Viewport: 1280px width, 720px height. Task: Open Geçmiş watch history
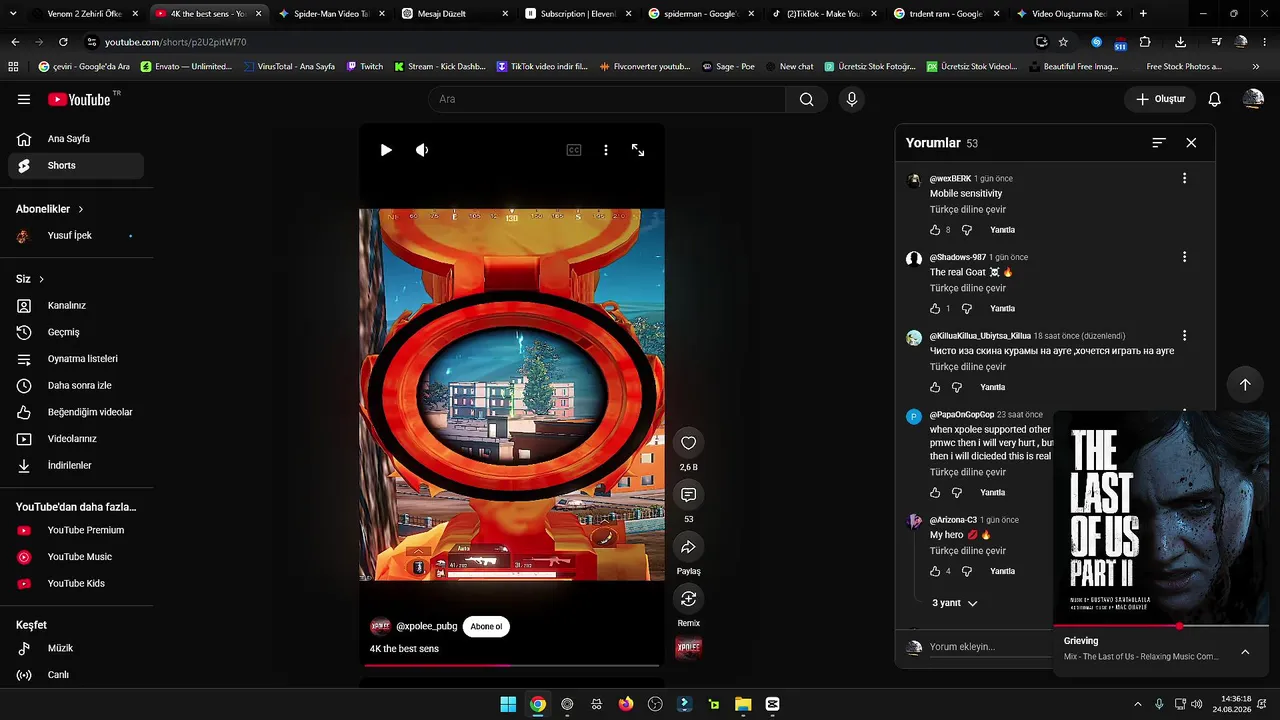point(76,332)
